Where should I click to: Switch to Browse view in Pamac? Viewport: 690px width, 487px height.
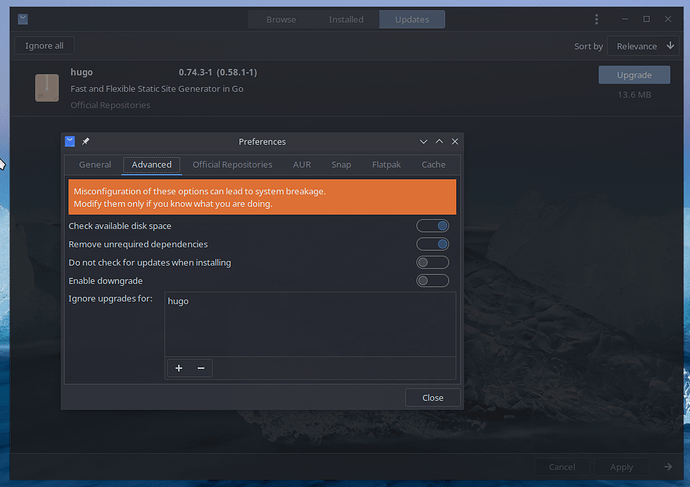pyautogui.click(x=281, y=19)
